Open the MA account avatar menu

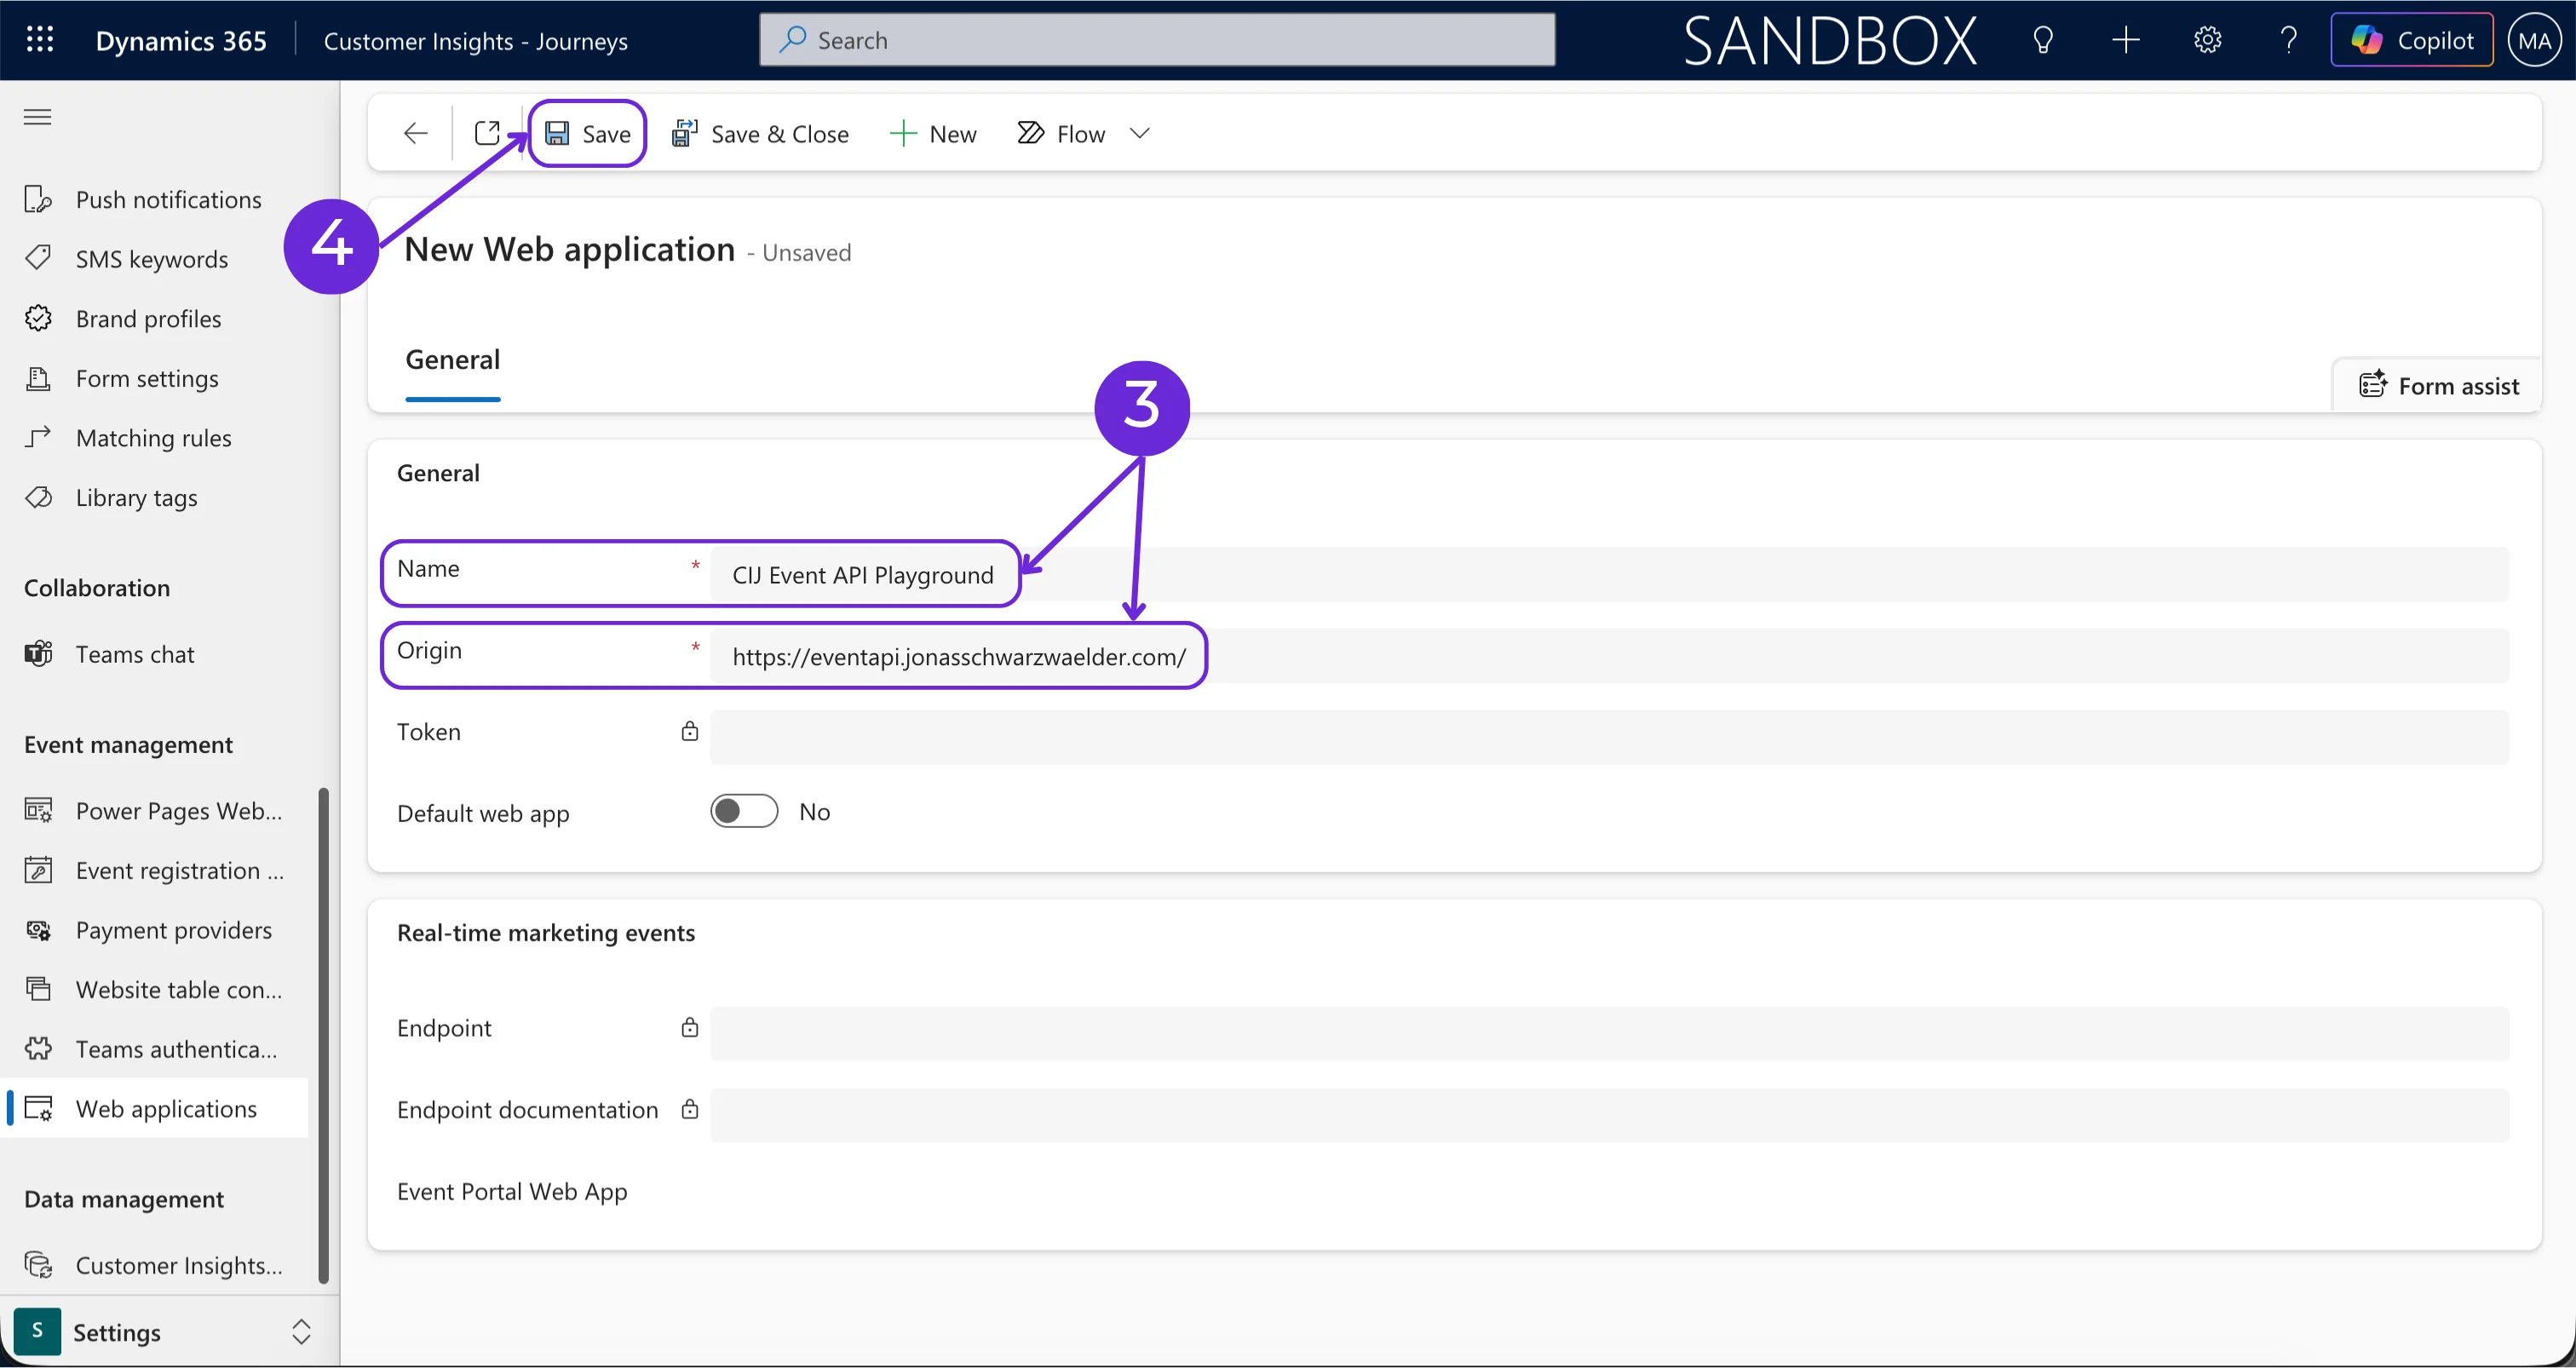[2535, 40]
